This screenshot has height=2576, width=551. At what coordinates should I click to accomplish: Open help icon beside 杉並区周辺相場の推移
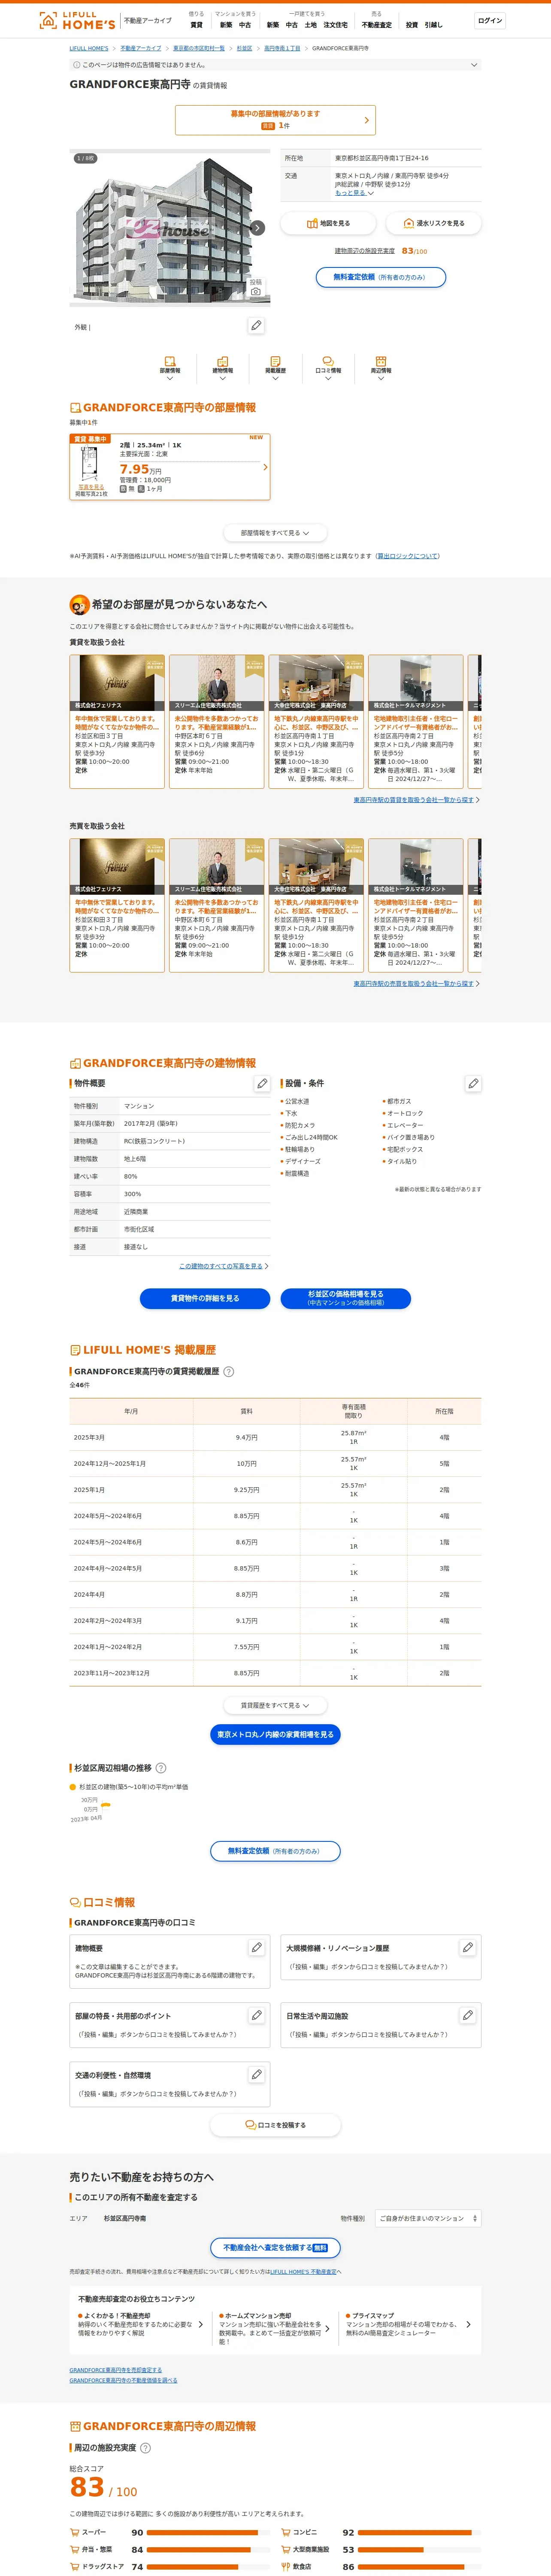(161, 1768)
